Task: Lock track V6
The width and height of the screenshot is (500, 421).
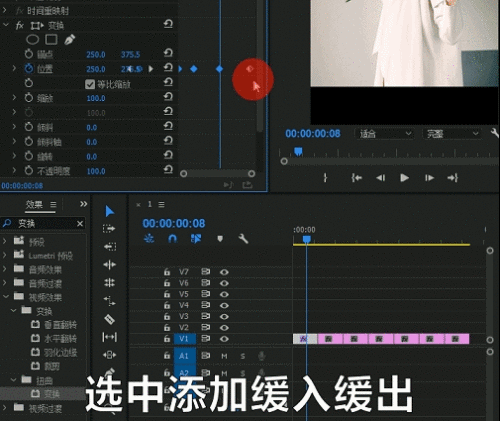Action: [x=167, y=283]
